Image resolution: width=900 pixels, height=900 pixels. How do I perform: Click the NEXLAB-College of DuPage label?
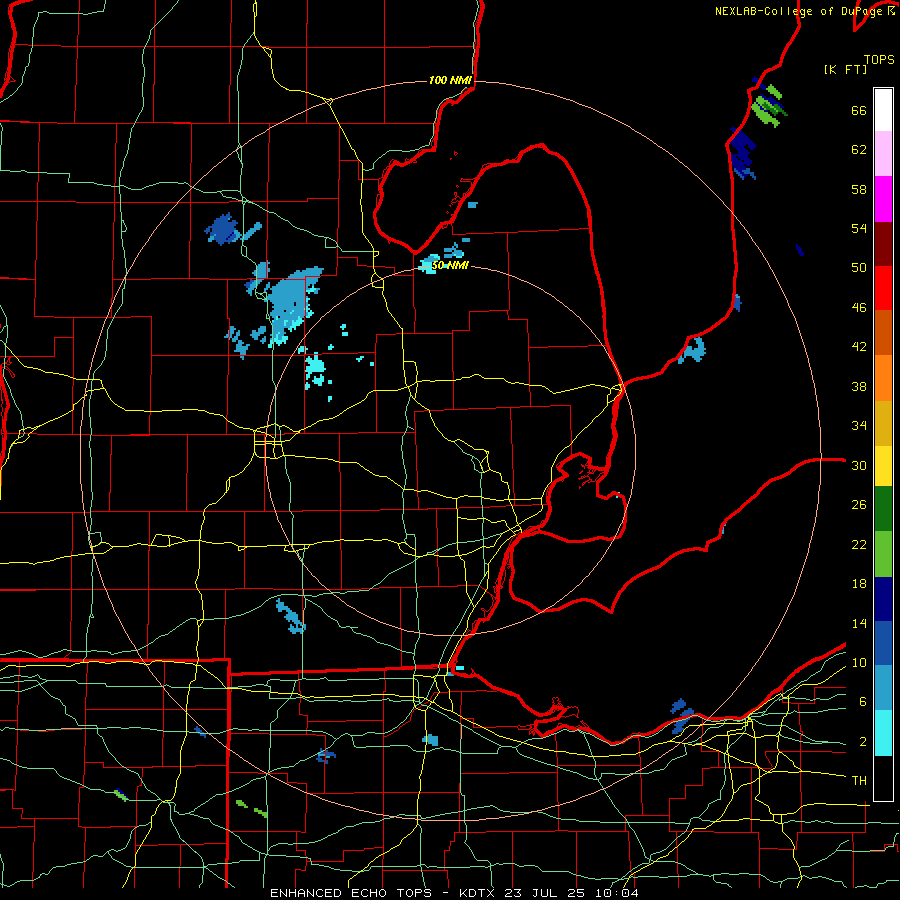799,11
